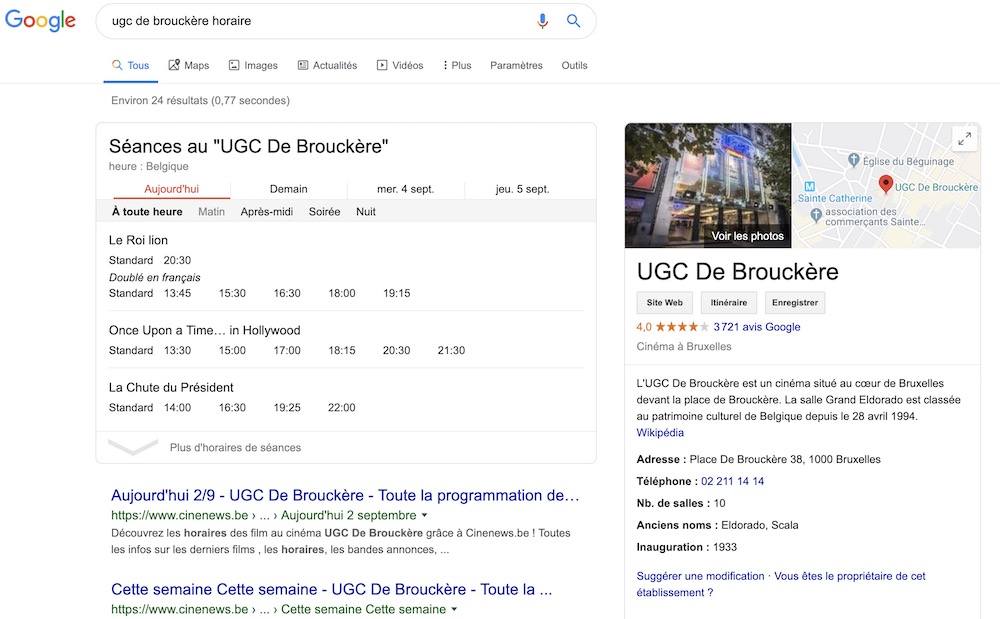Open 3 721 avis Google reviews
The width and height of the screenshot is (1000, 619).
coord(756,327)
